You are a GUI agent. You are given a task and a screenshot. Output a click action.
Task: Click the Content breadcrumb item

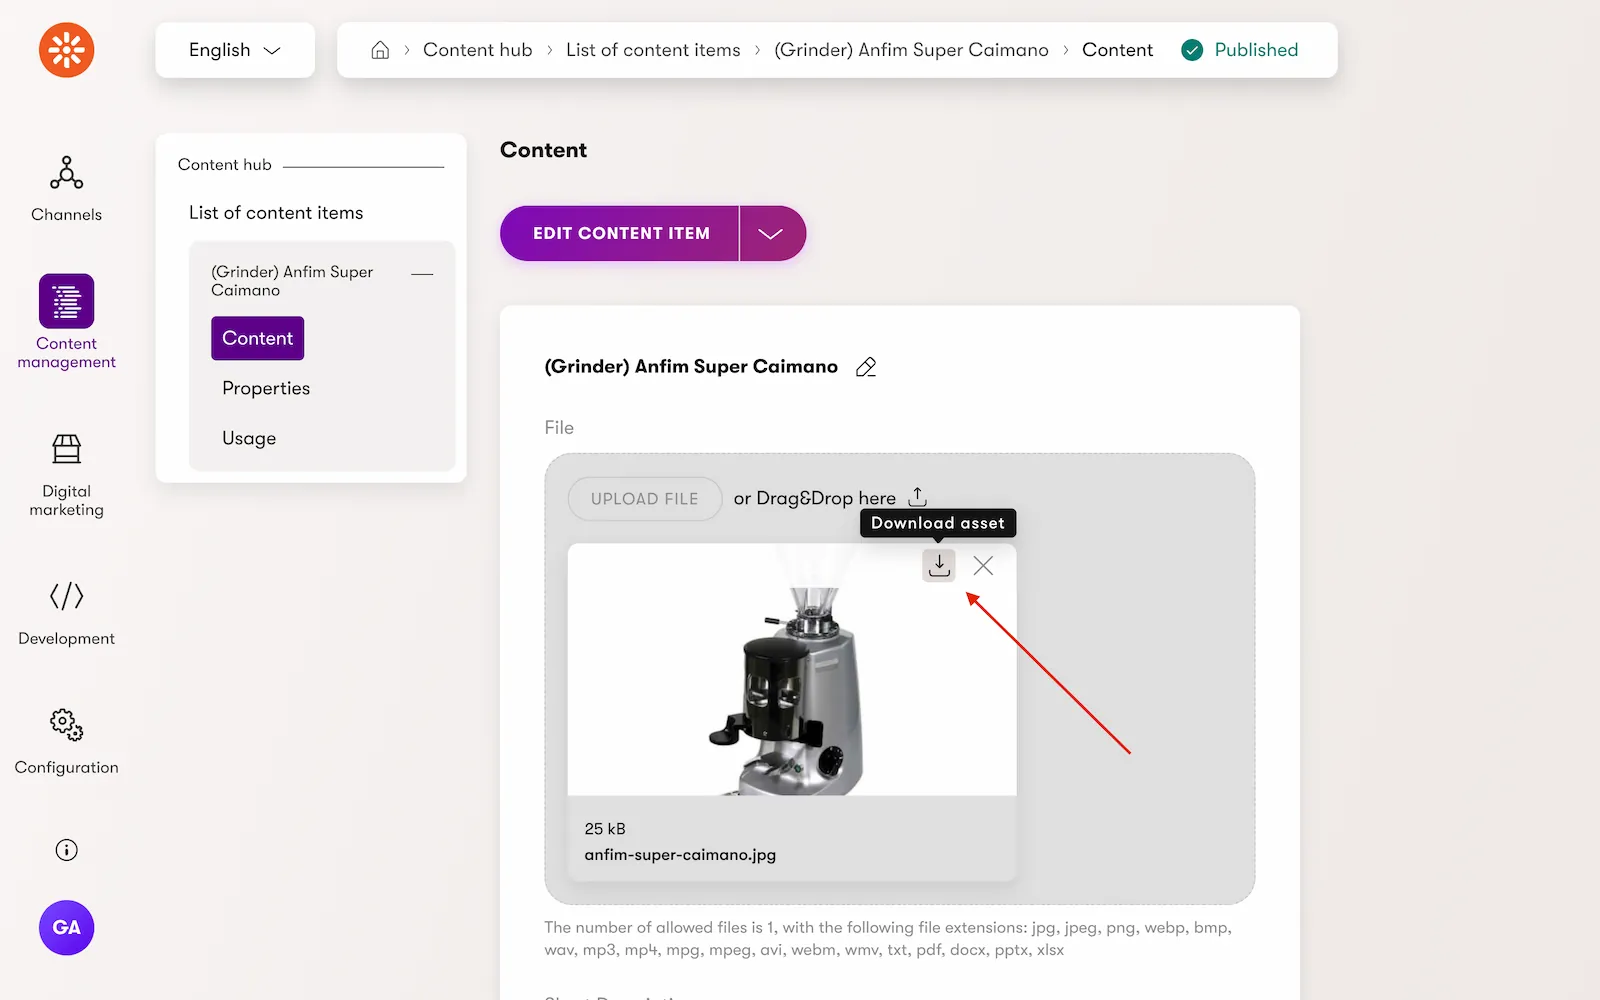(x=1117, y=50)
